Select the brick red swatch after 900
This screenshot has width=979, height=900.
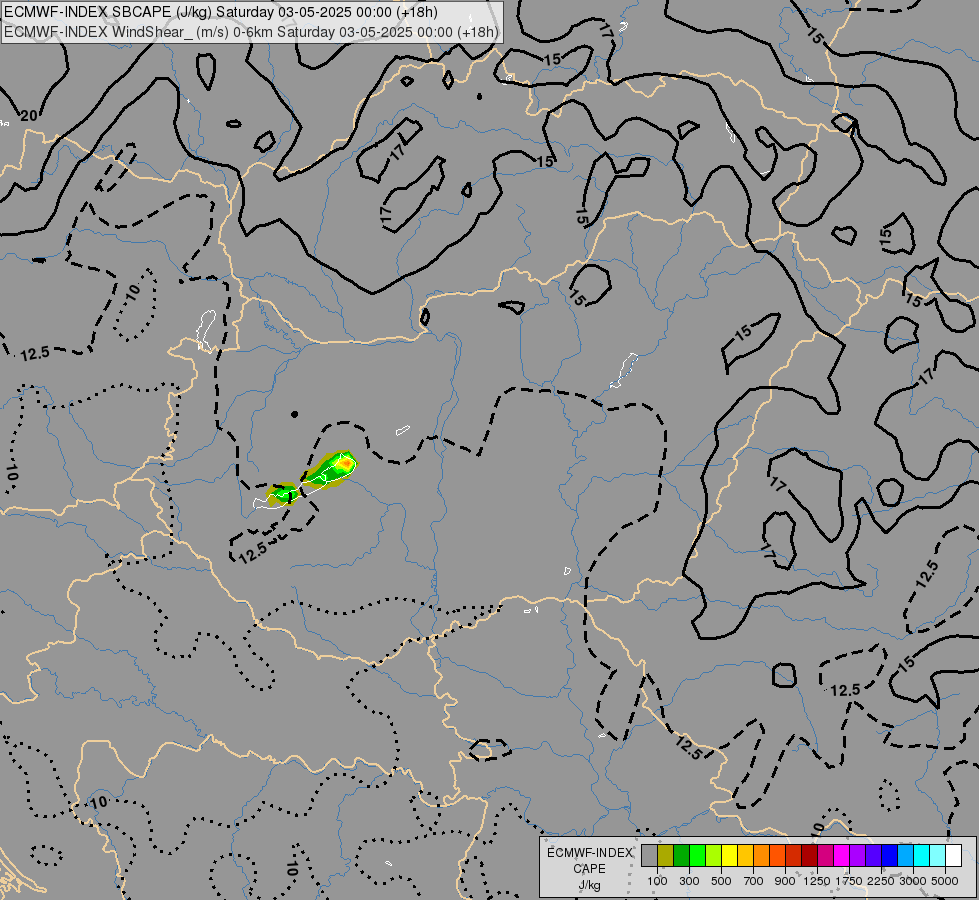[794, 855]
